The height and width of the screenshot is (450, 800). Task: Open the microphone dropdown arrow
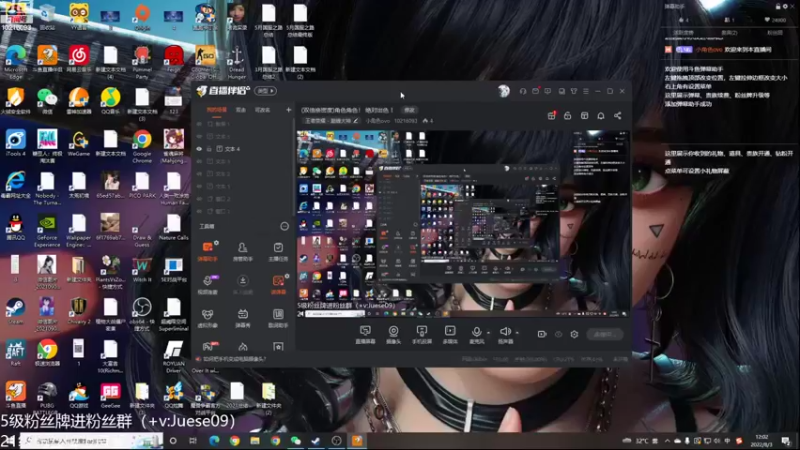488,333
